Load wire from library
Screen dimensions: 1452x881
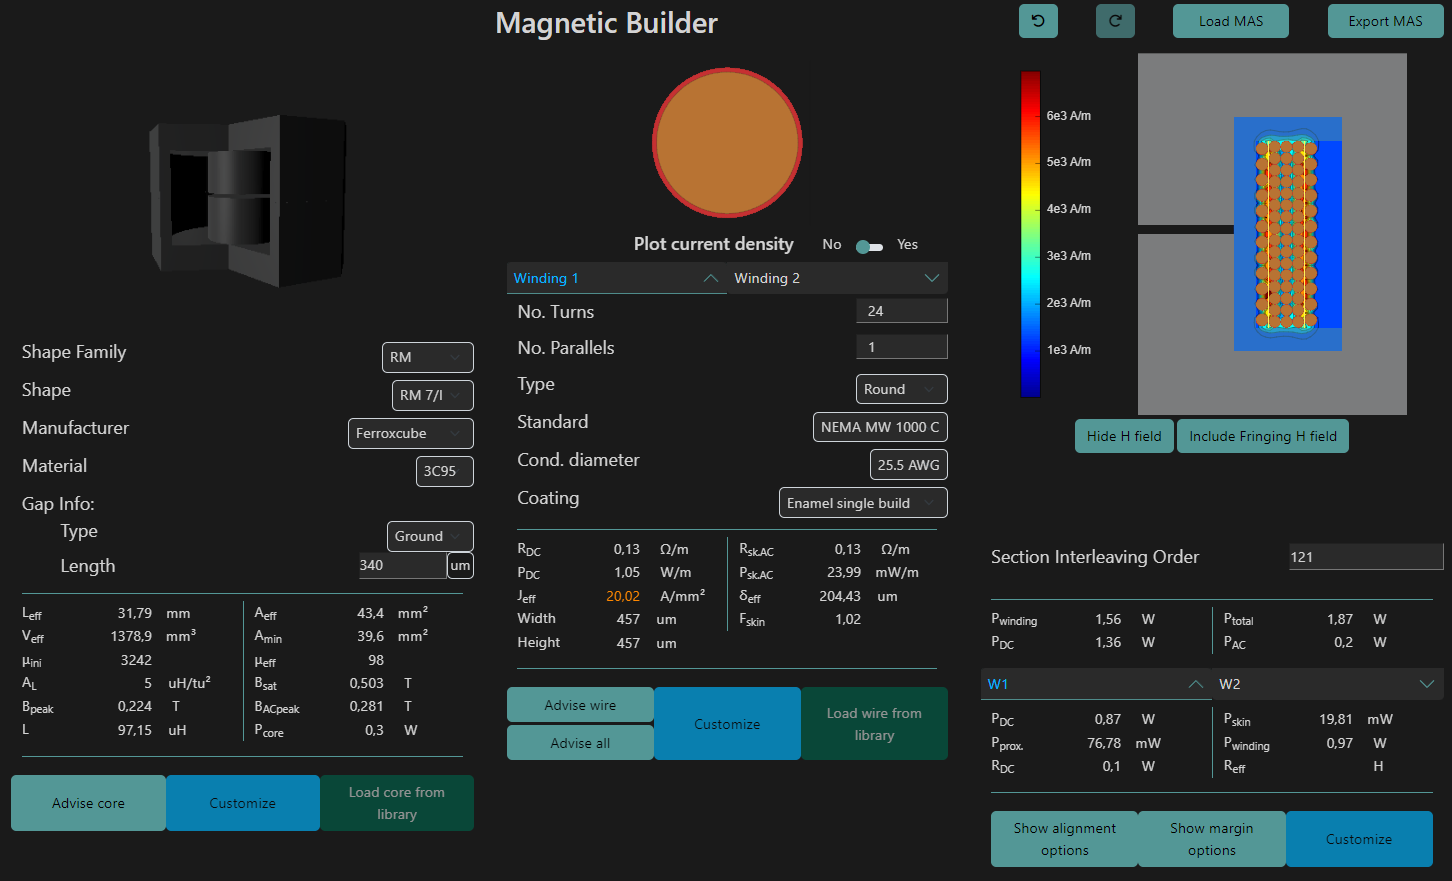point(874,723)
